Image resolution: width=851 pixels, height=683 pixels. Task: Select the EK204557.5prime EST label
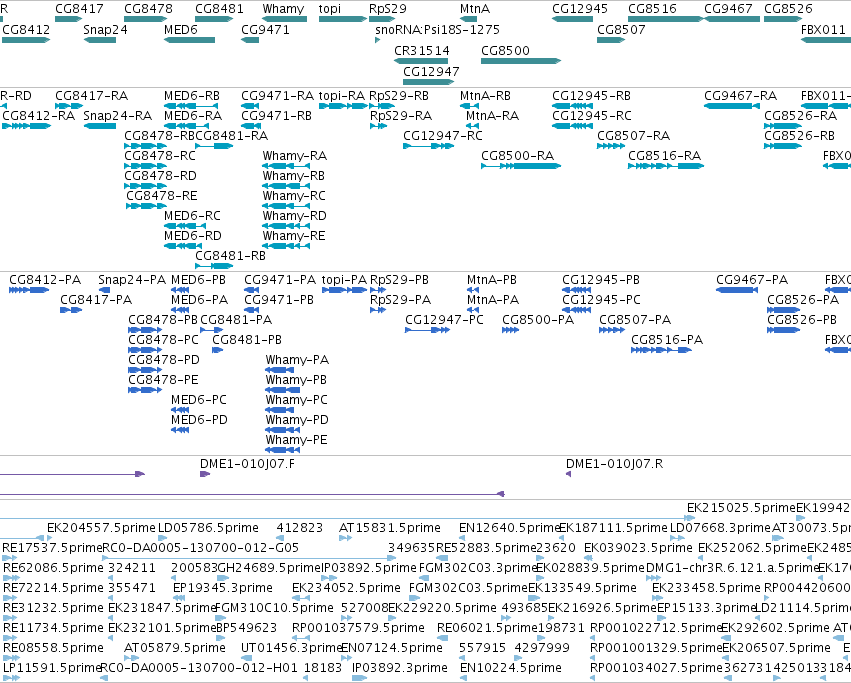(101, 528)
